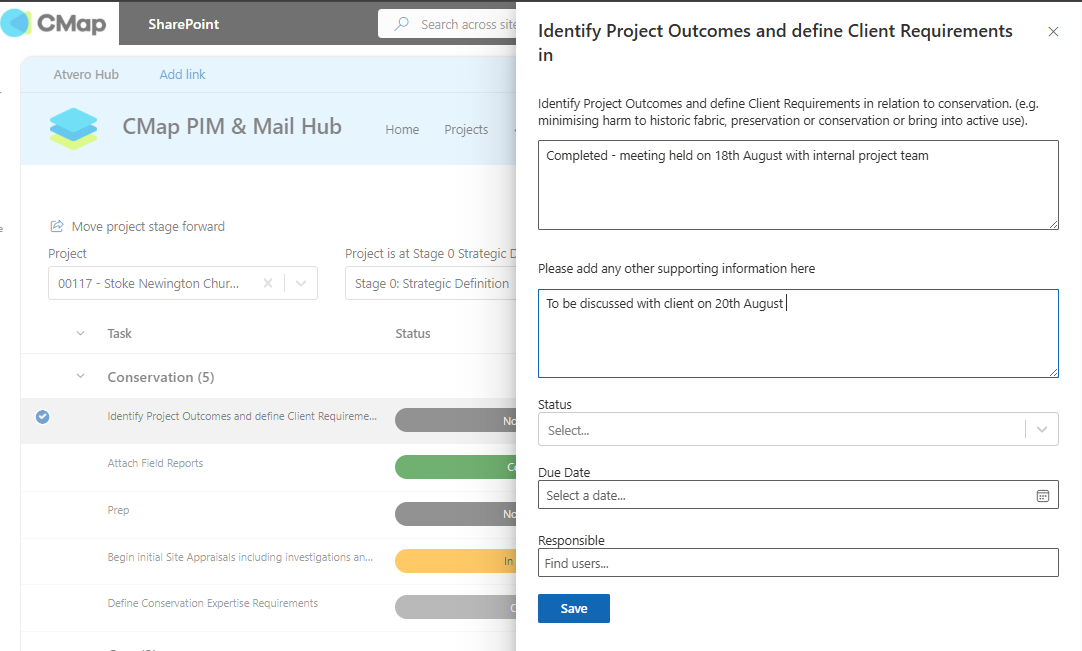Select the Prep task row
This screenshot has height=651, width=1082.
(x=118, y=510)
